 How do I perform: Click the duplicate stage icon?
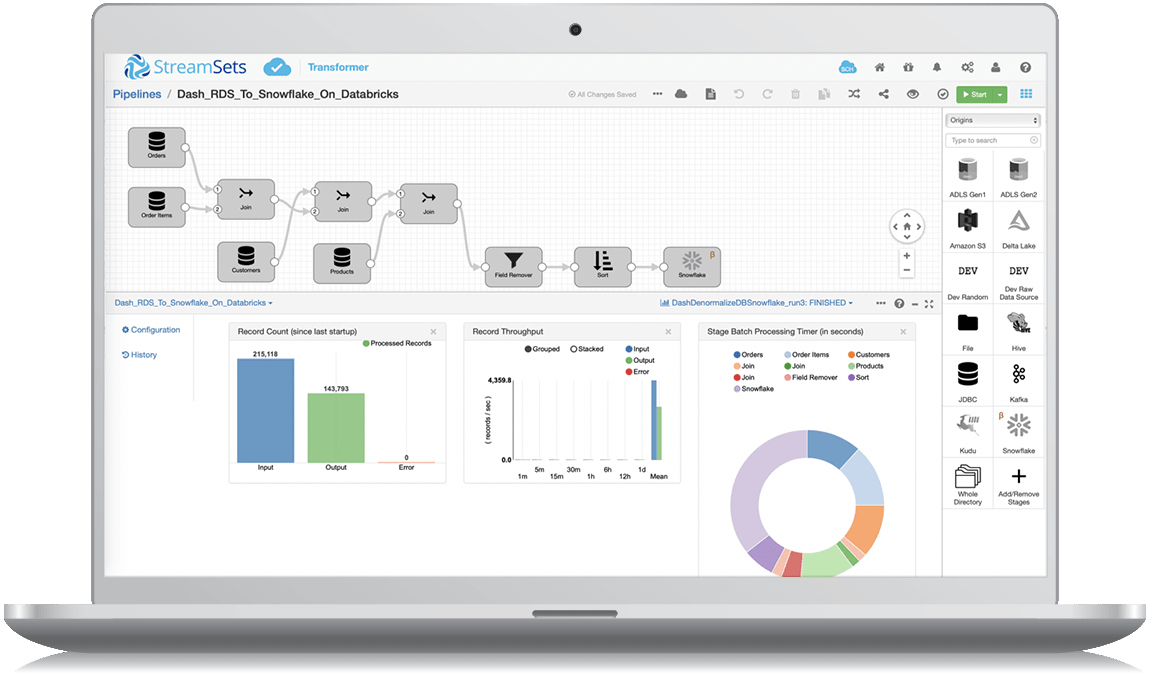[824, 94]
